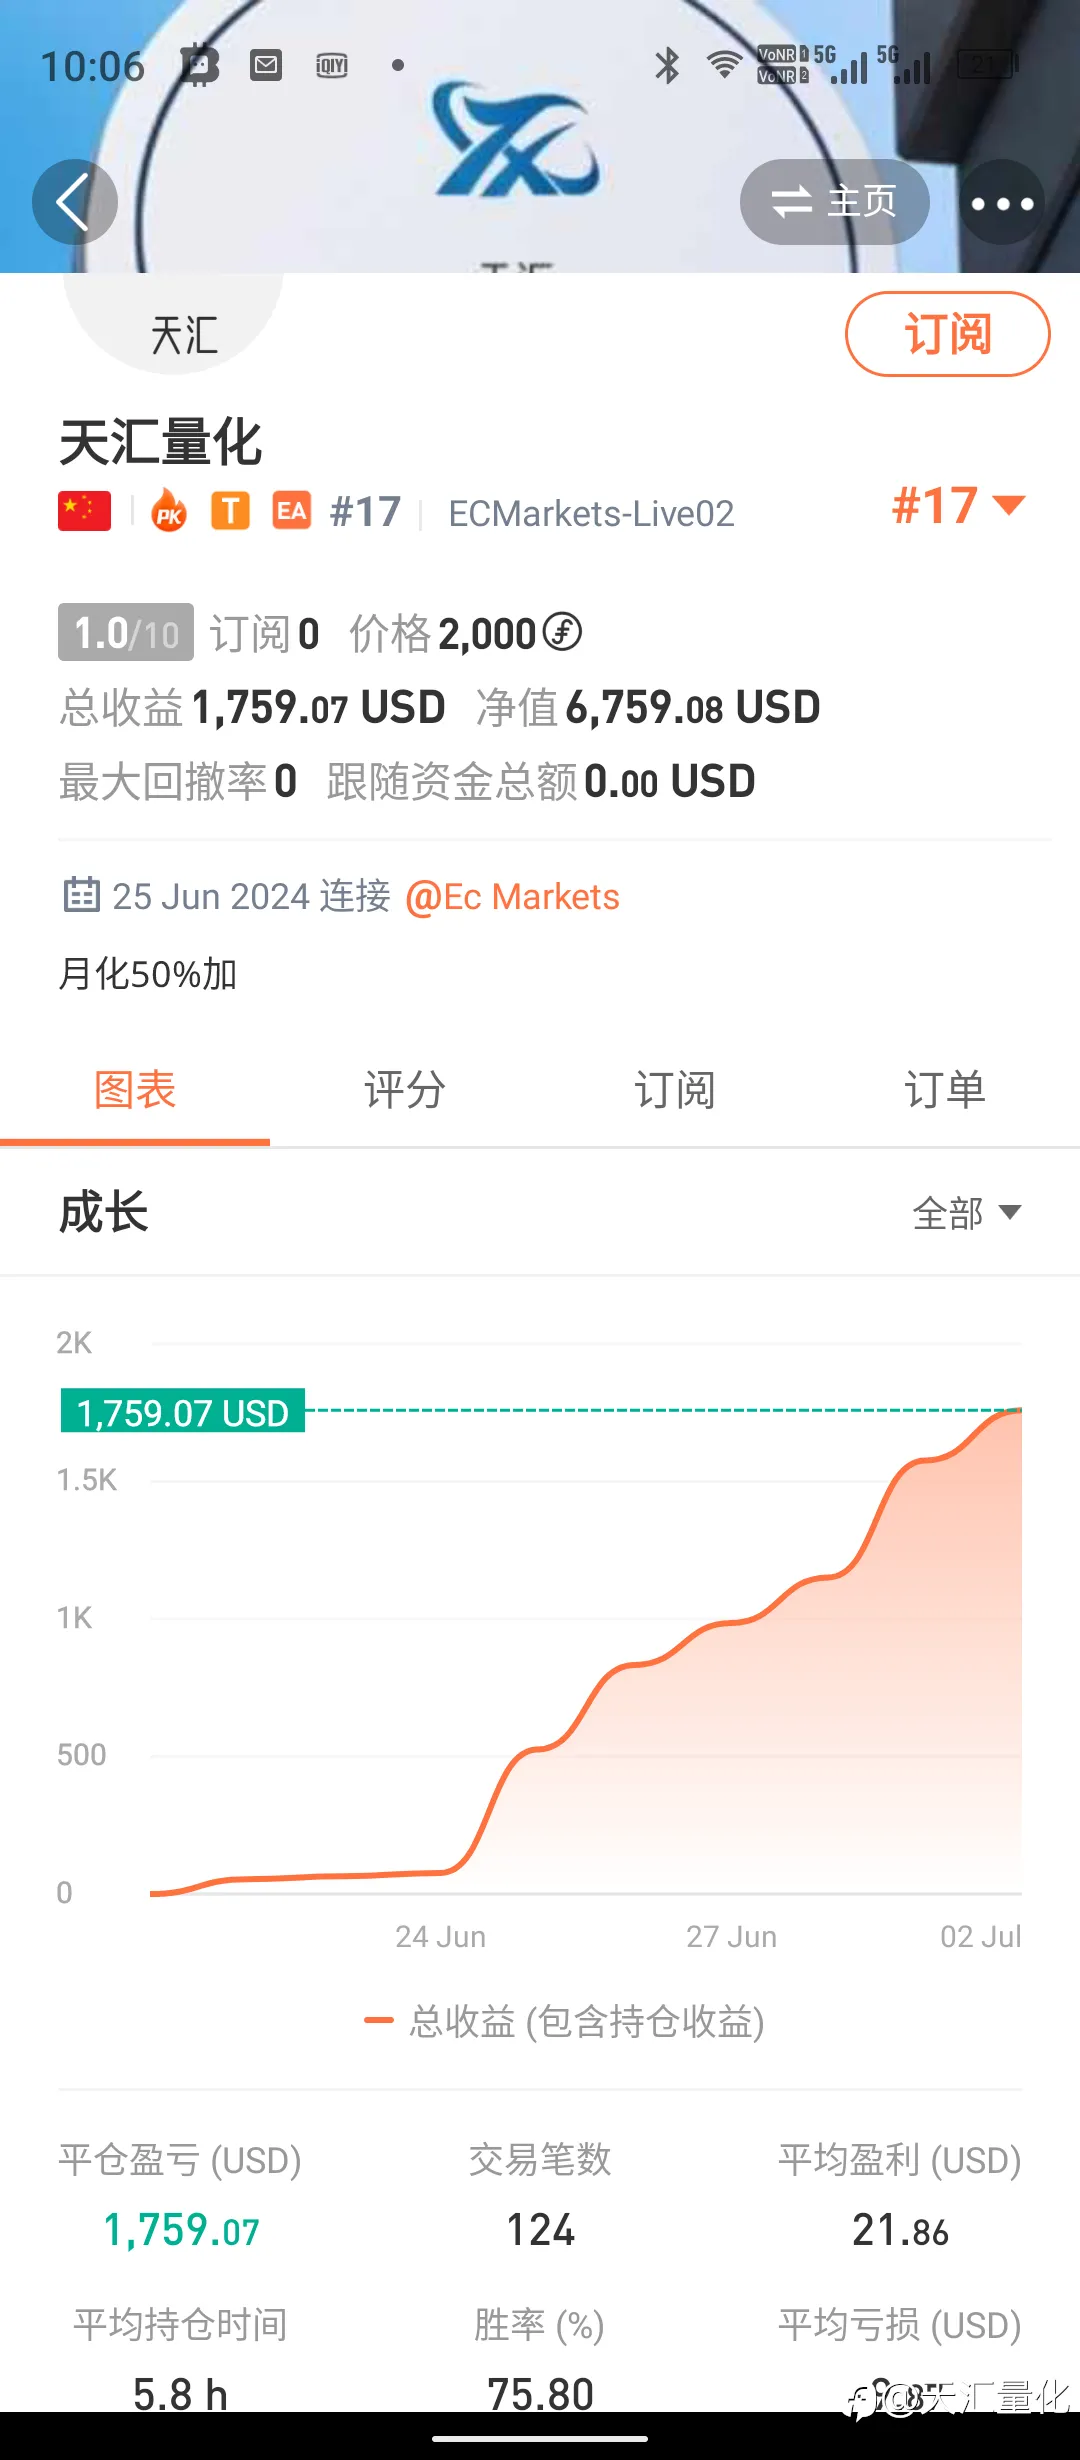Open the 订阅 tab in tab bar
This screenshot has width=1080, height=2460.
click(675, 1090)
